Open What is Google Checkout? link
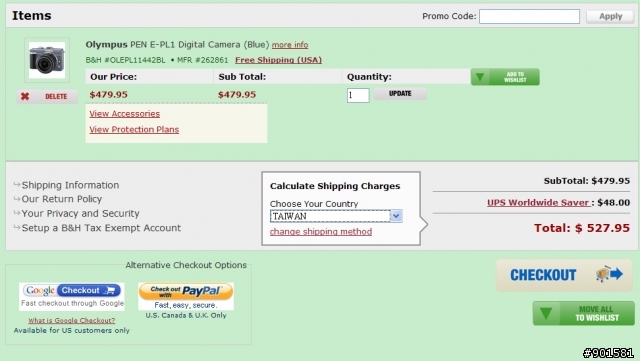640x361 pixels. pos(72,321)
